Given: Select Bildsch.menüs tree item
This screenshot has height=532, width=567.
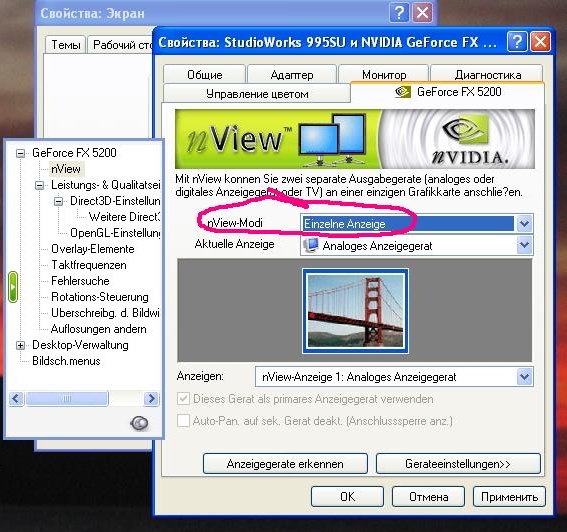Looking at the screenshot, I should click(x=66, y=361).
